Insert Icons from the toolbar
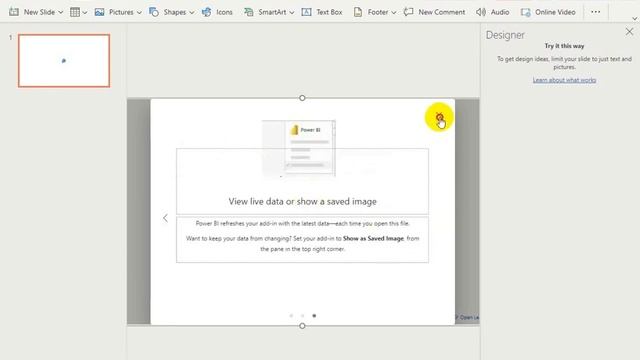 pos(217,12)
